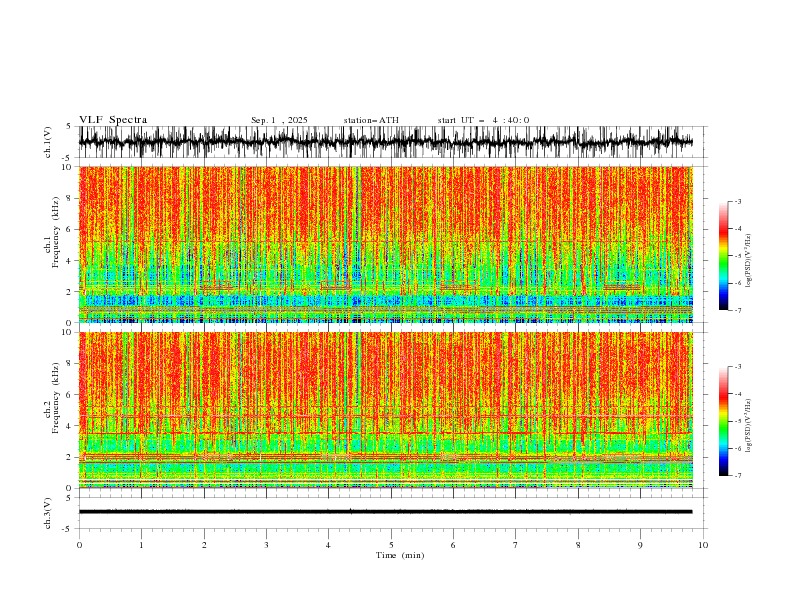Click the '6' kHz tick on ch.2 axis
792x612 pixels.
(x=71, y=395)
